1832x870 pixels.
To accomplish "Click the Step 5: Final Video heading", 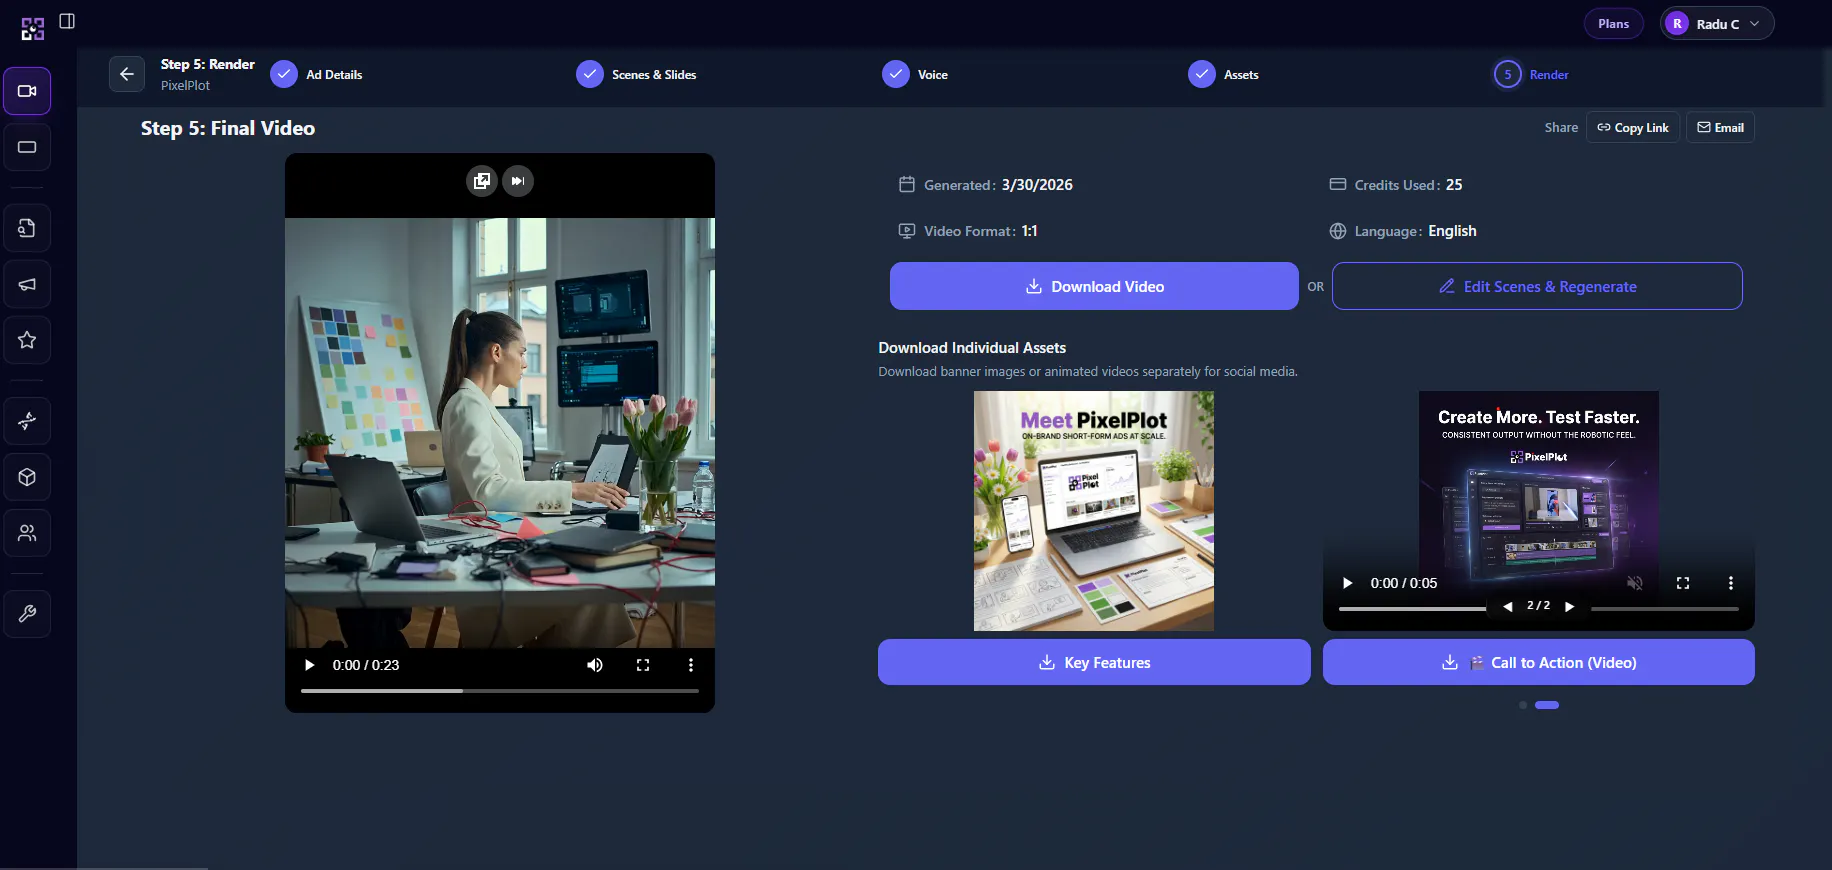I will (228, 128).
